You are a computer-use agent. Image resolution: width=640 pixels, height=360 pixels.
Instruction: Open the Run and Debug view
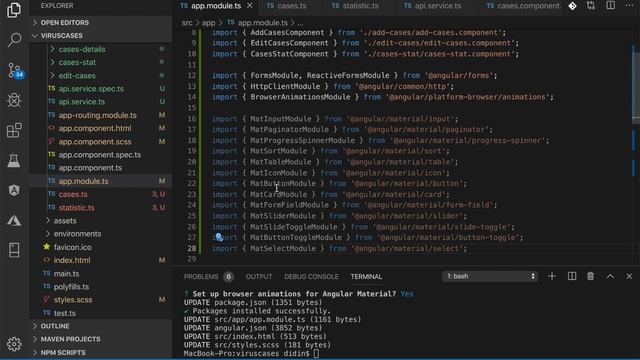(x=14, y=100)
